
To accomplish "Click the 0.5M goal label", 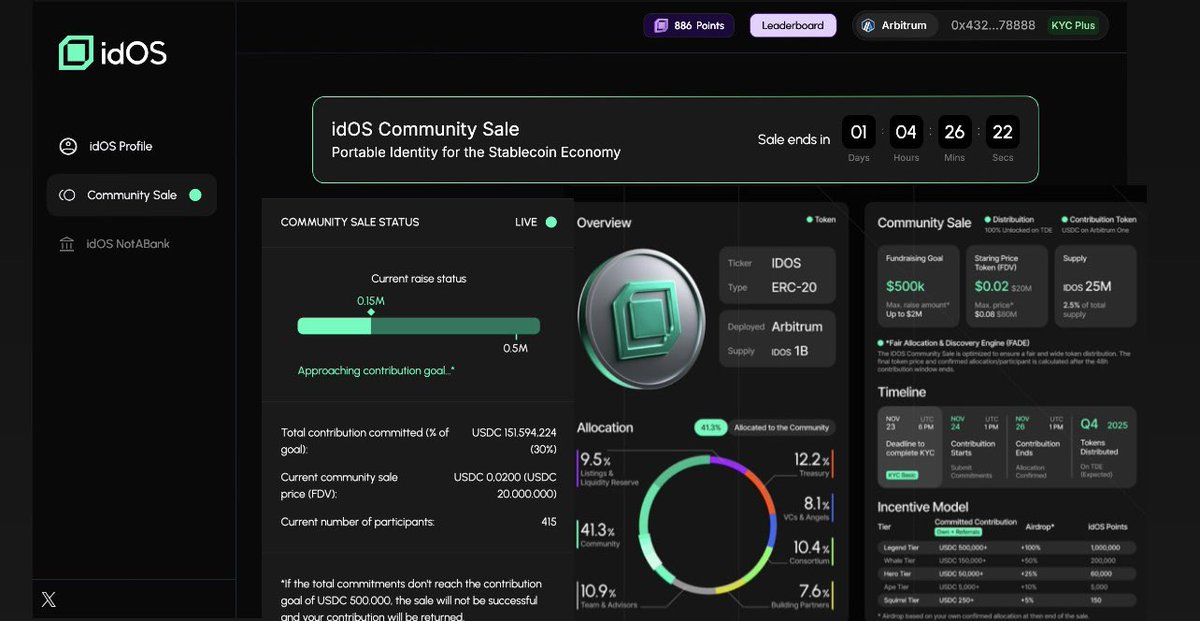I will [515, 348].
